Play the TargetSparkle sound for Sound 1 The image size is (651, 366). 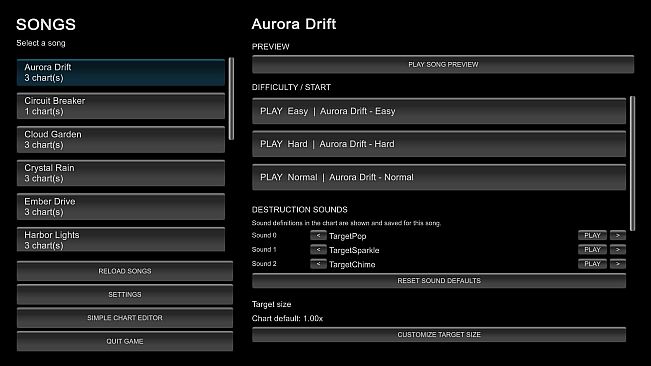592,249
